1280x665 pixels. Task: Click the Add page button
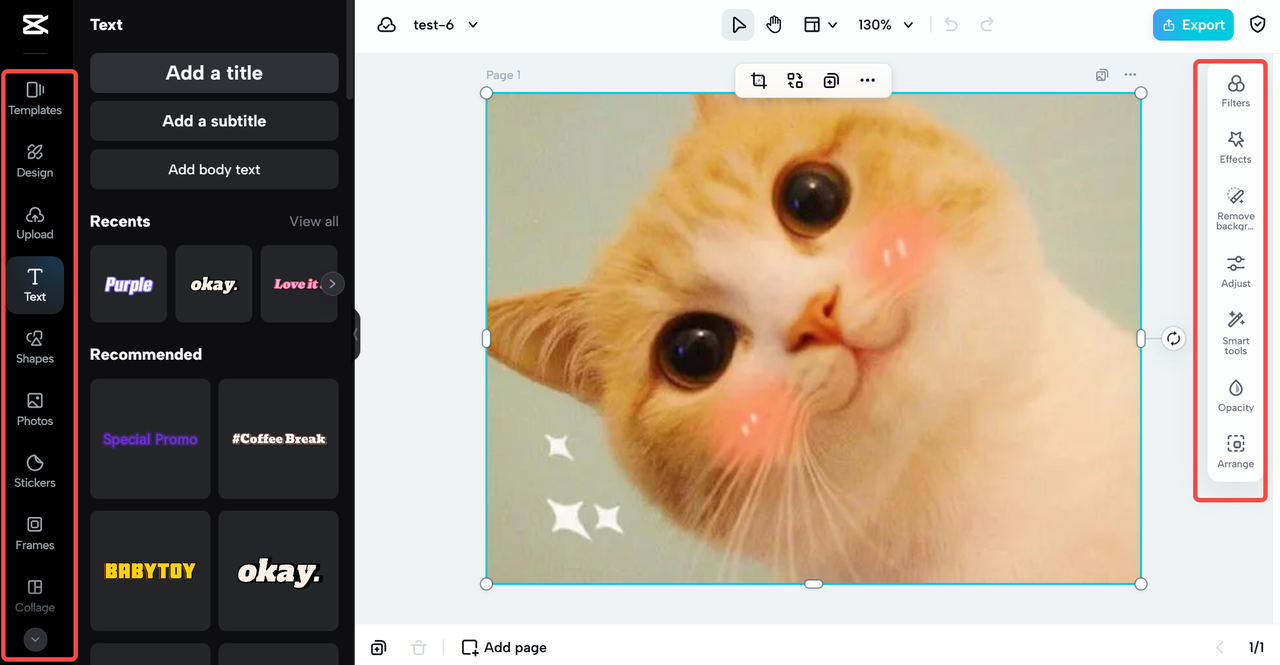[x=504, y=648]
